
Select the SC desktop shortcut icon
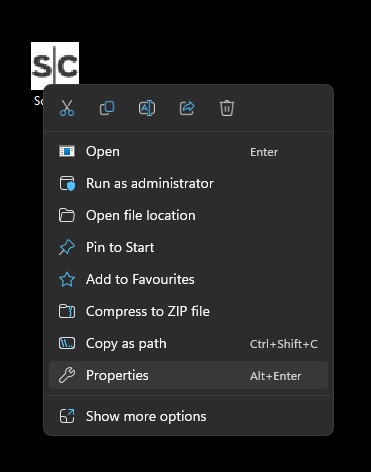(55, 66)
